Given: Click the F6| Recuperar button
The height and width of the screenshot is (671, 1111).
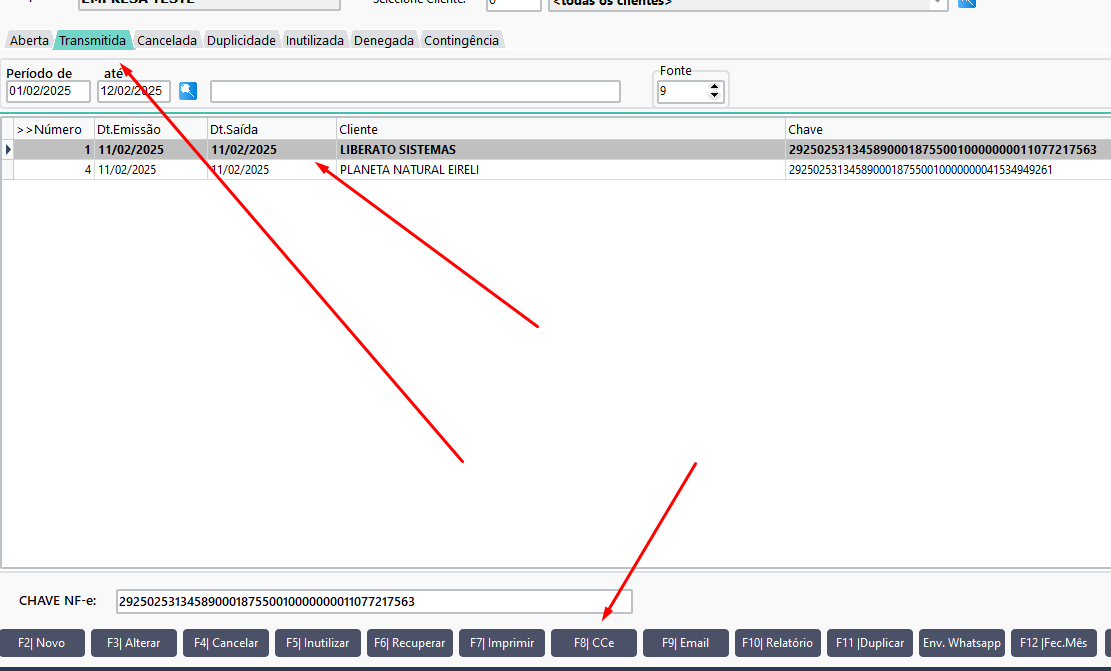Looking at the screenshot, I should point(410,643).
